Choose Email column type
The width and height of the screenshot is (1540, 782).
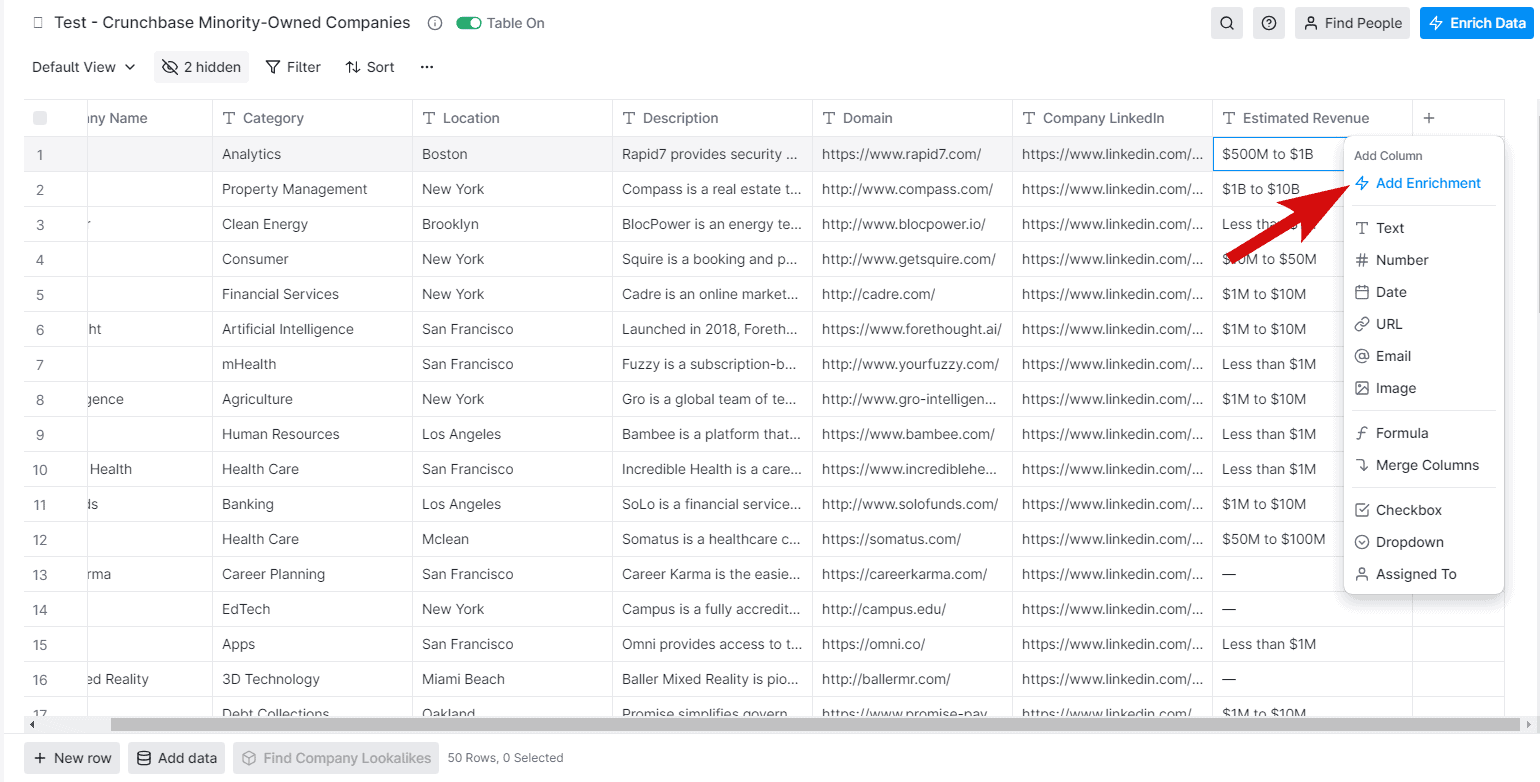point(1424,356)
